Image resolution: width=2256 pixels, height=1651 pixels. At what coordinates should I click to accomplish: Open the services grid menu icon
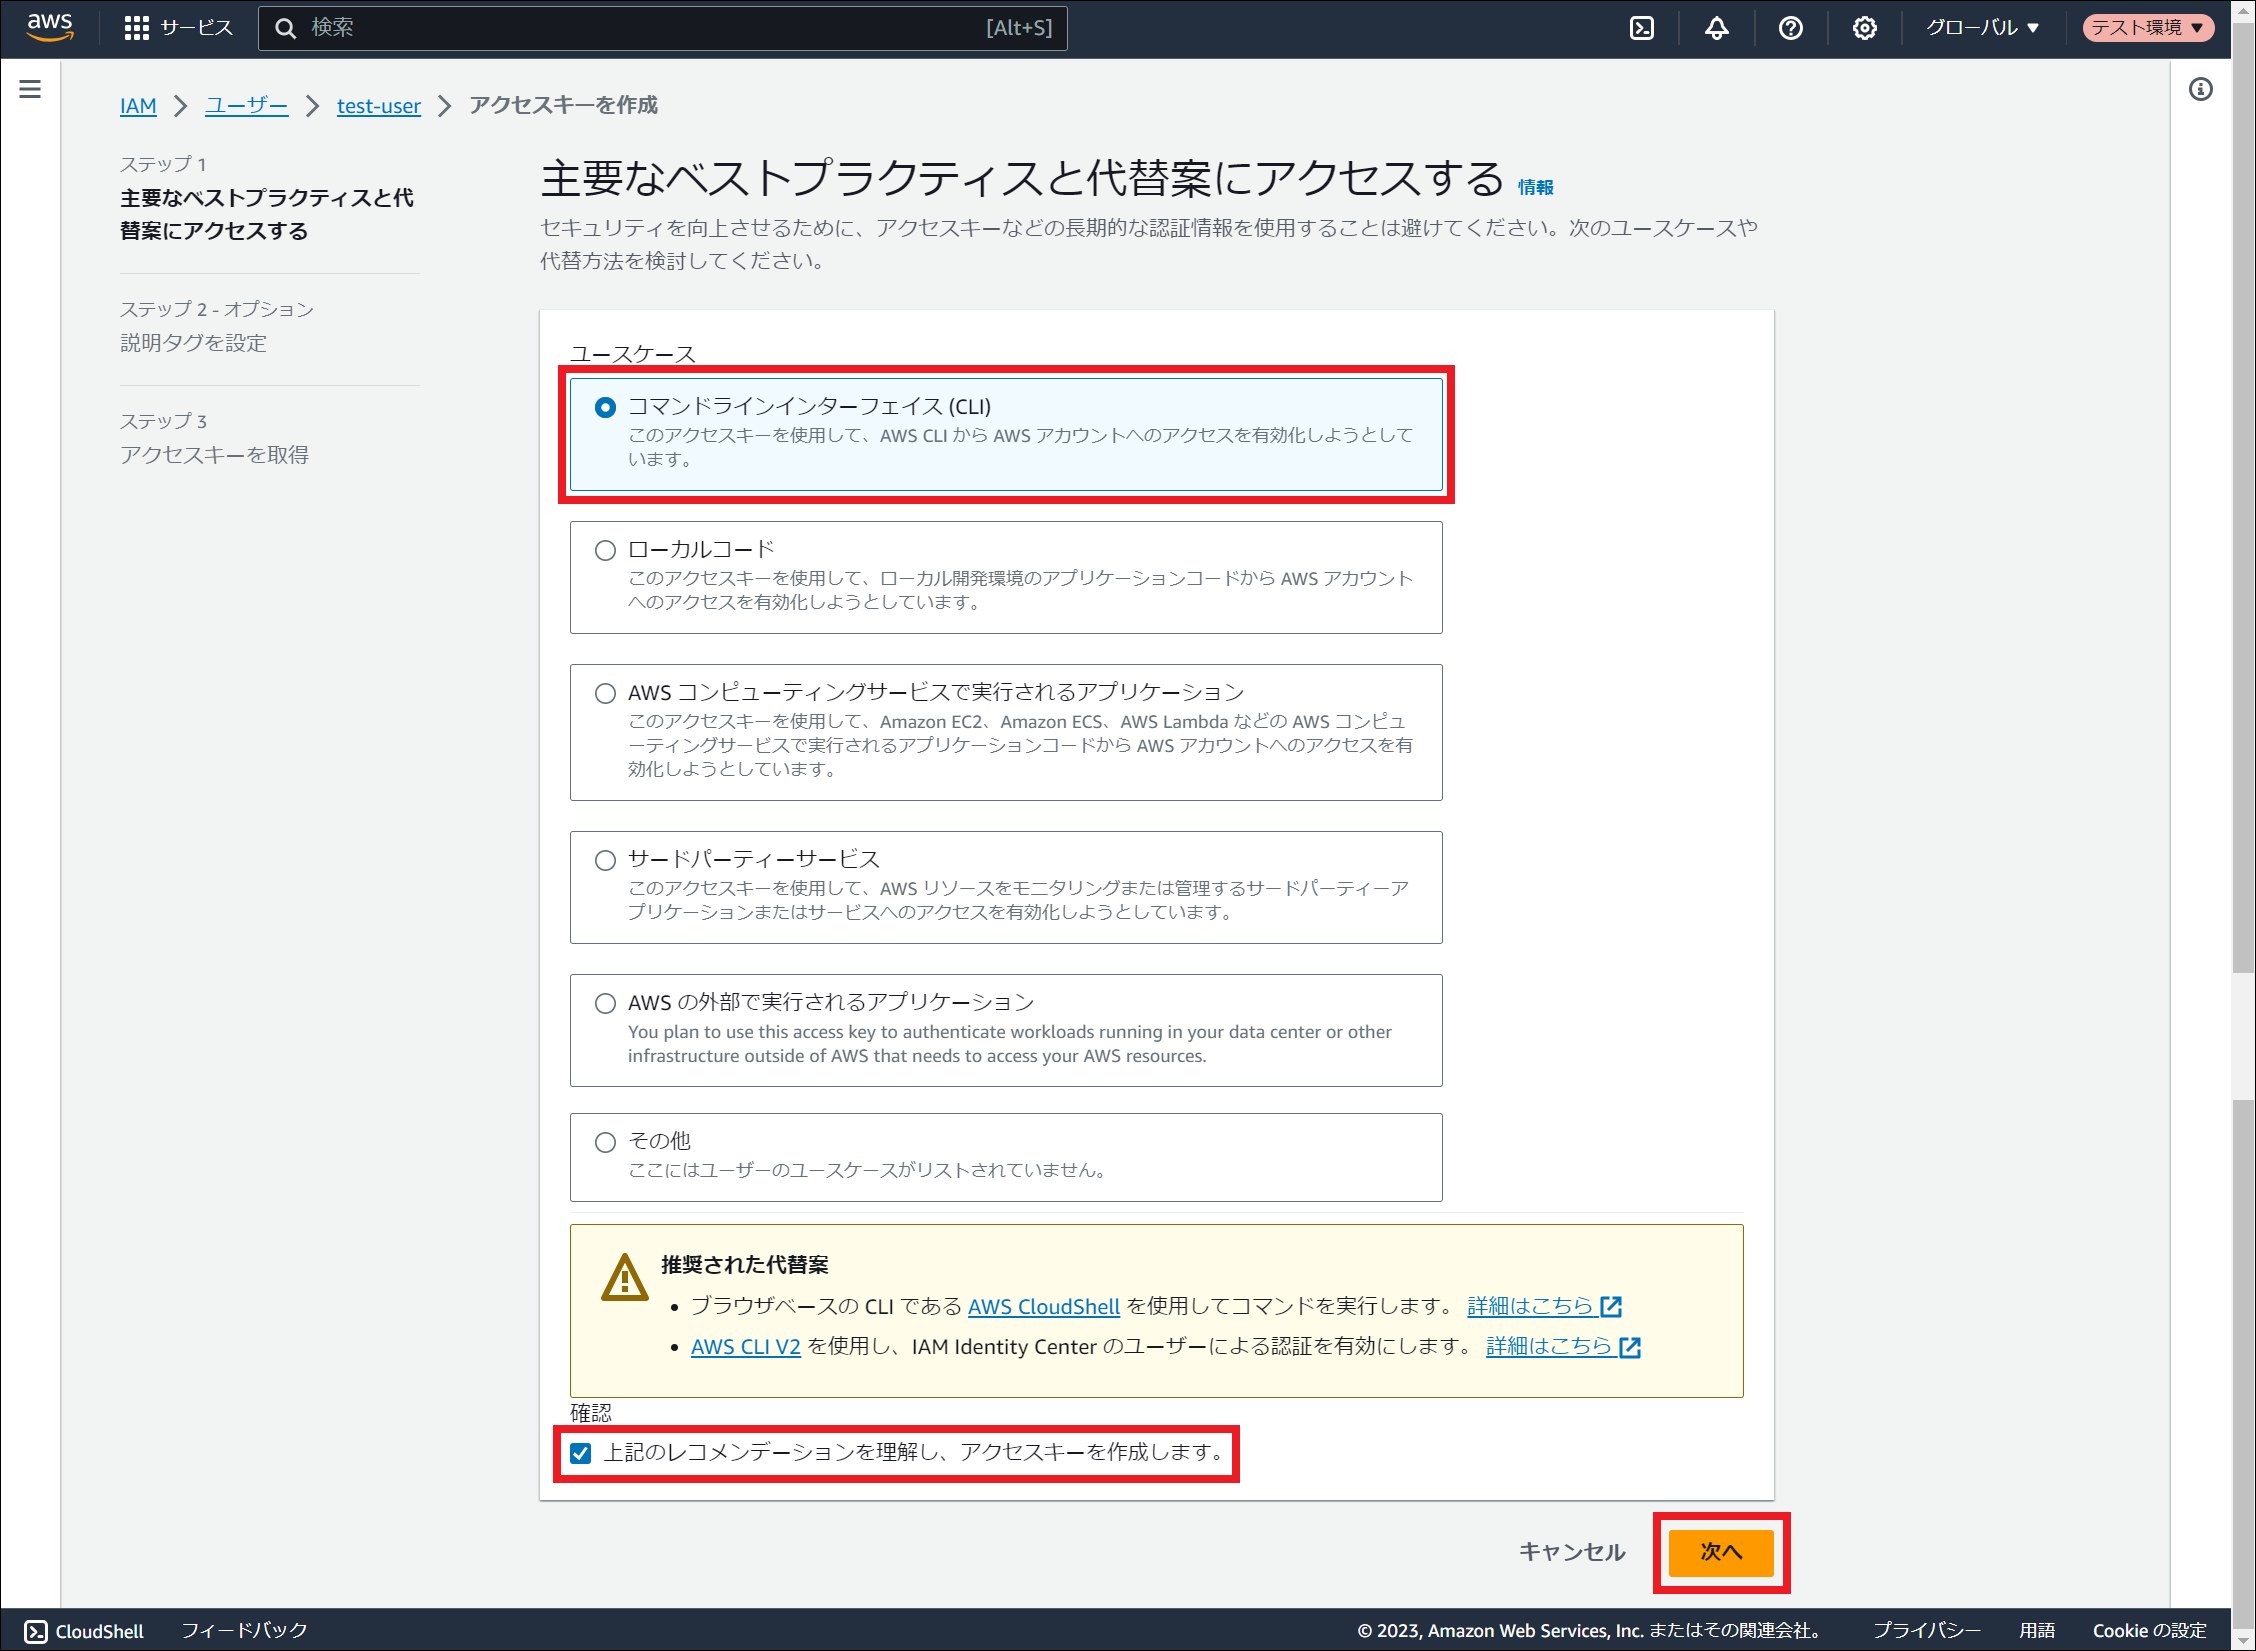point(136,28)
